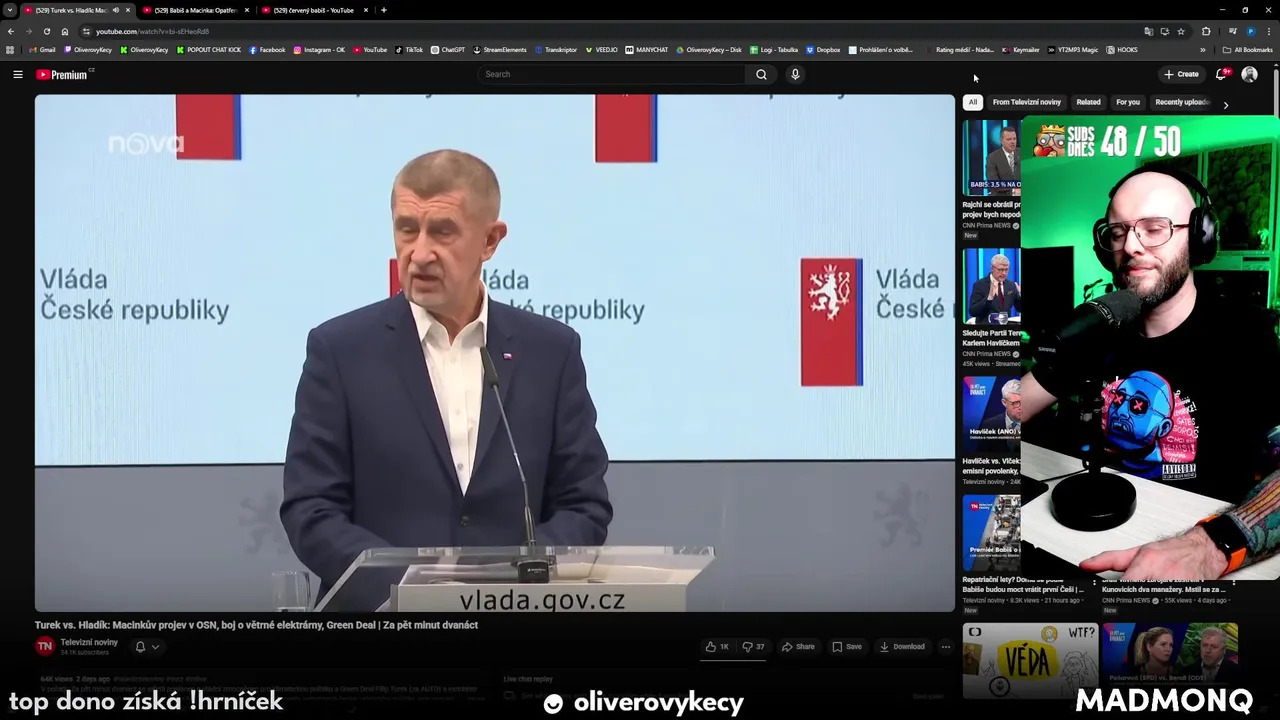This screenshot has height=720, width=1280.
Task: Select From Televizní noviny filter chip
Action: point(1026,102)
